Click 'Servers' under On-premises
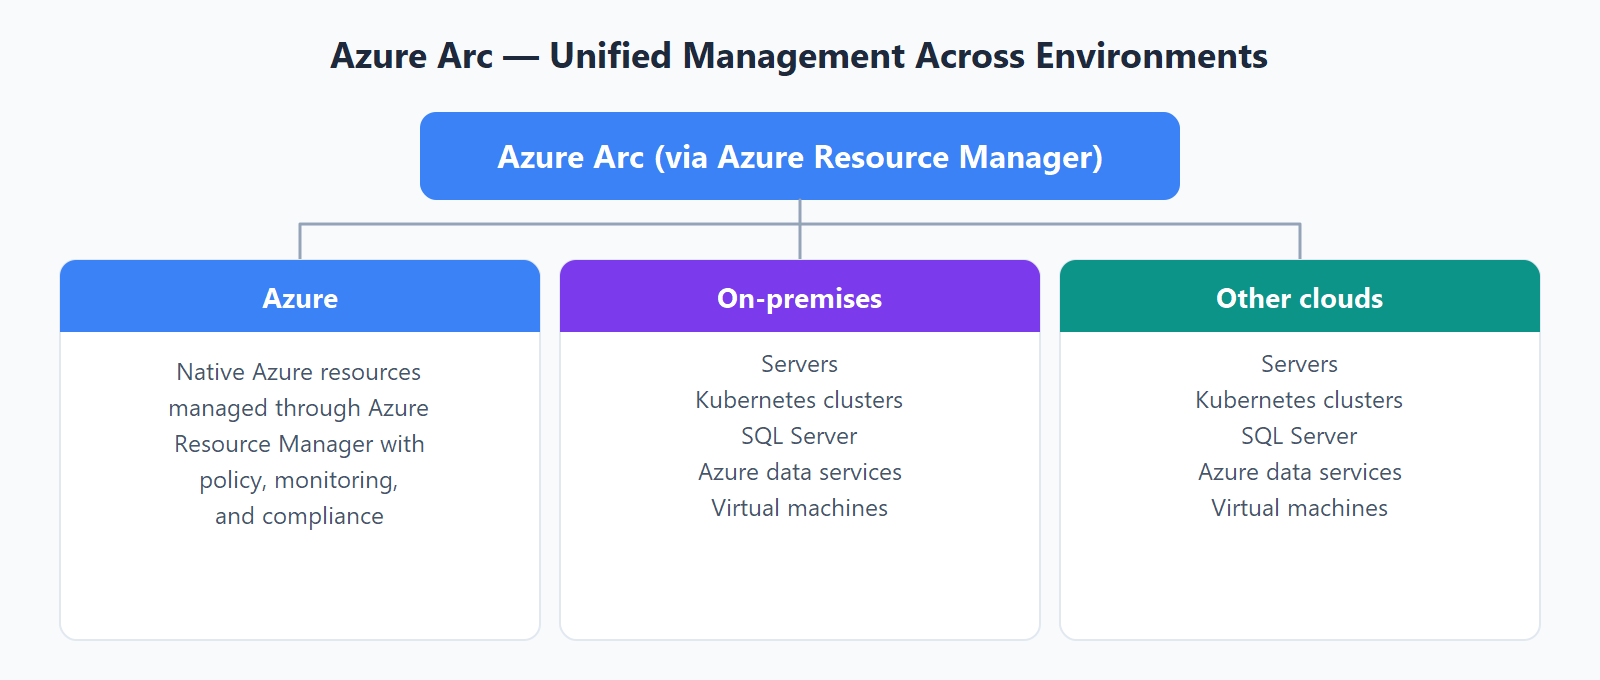The width and height of the screenshot is (1600, 680). (x=799, y=364)
